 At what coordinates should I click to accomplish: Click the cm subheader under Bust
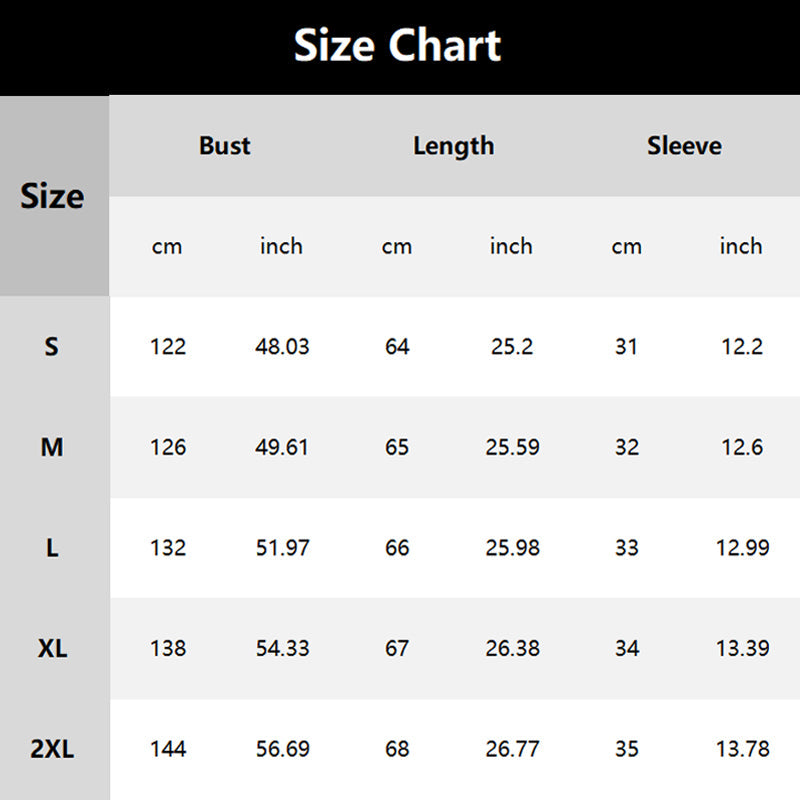167,246
